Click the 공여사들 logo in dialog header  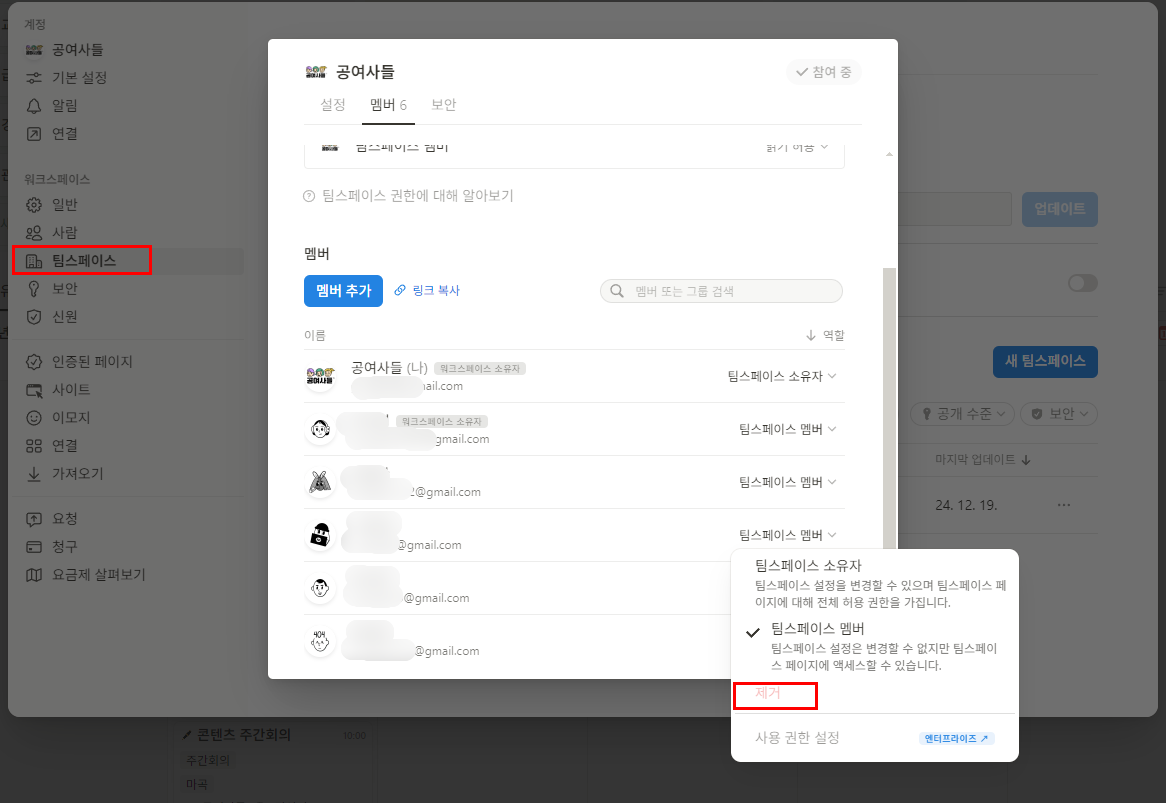(316, 72)
